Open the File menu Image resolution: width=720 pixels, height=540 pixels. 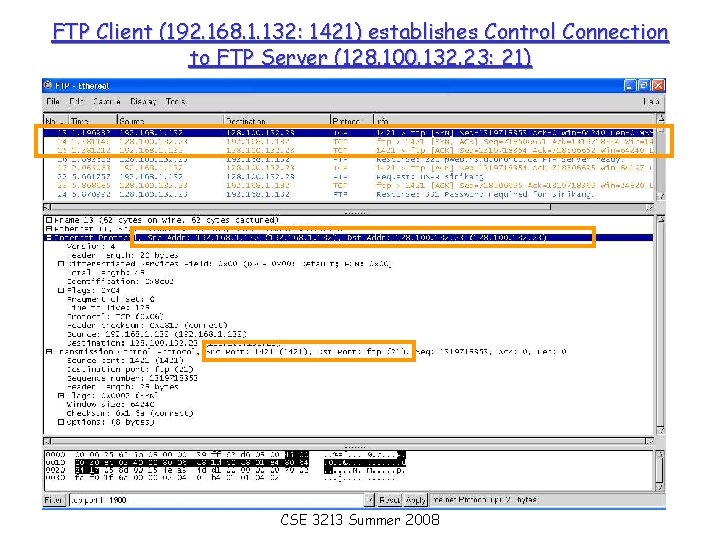(53, 101)
